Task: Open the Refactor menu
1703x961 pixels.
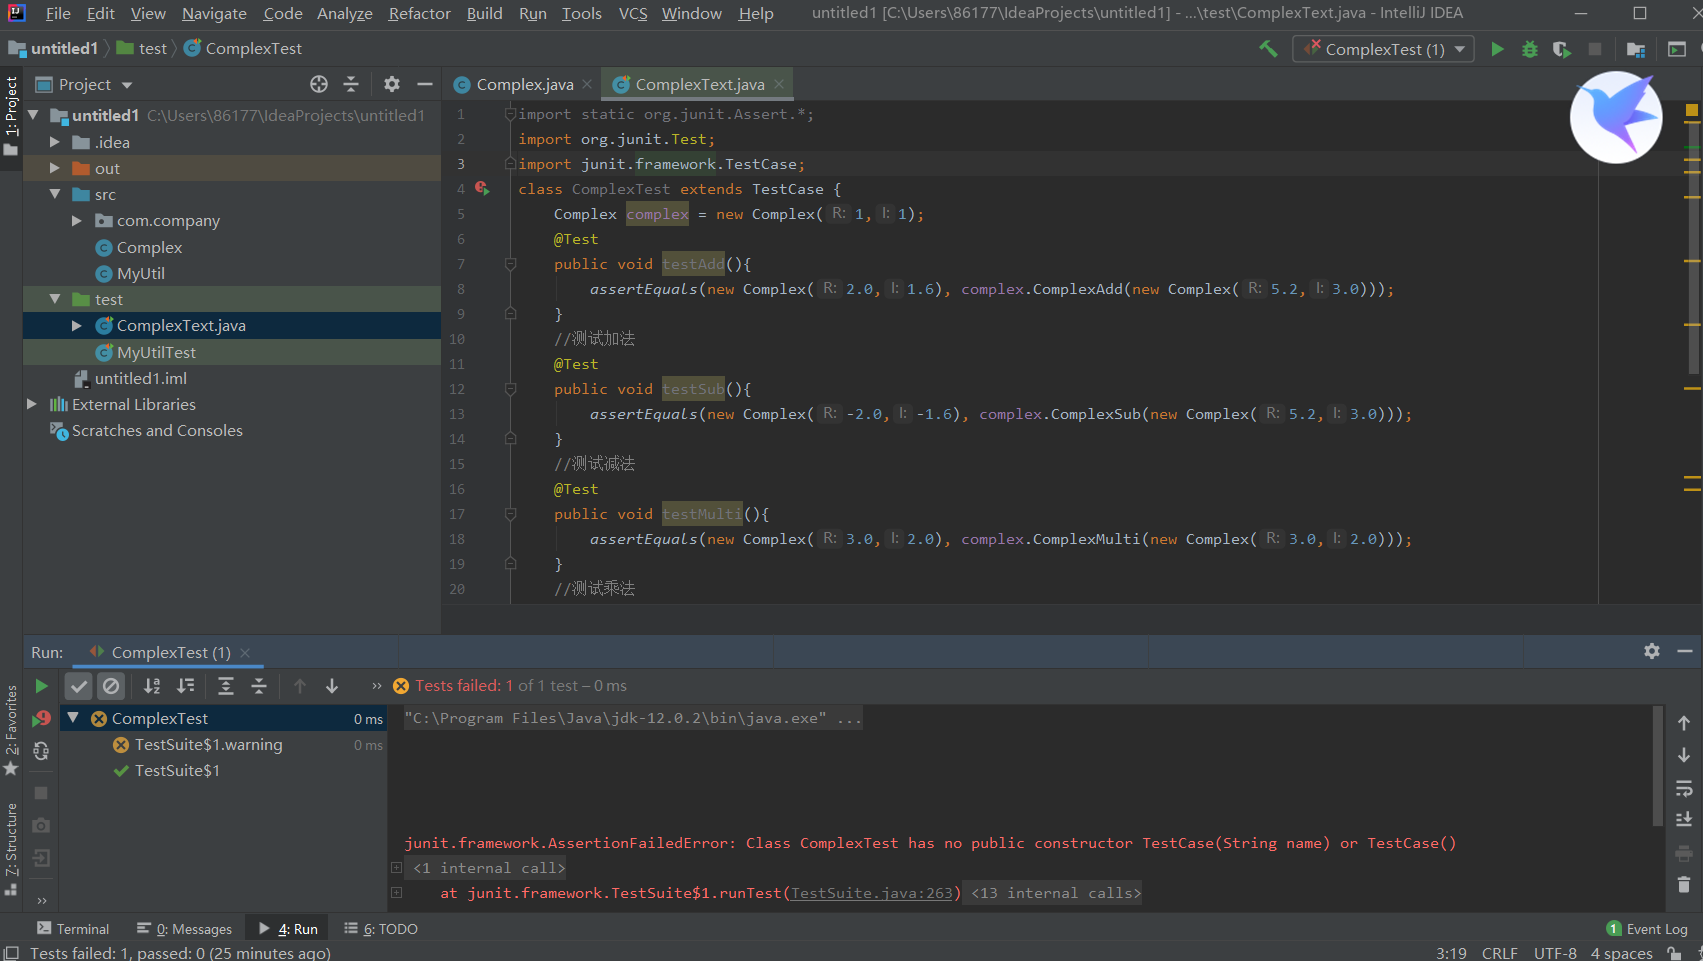Action: pyautogui.click(x=419, y=13)
